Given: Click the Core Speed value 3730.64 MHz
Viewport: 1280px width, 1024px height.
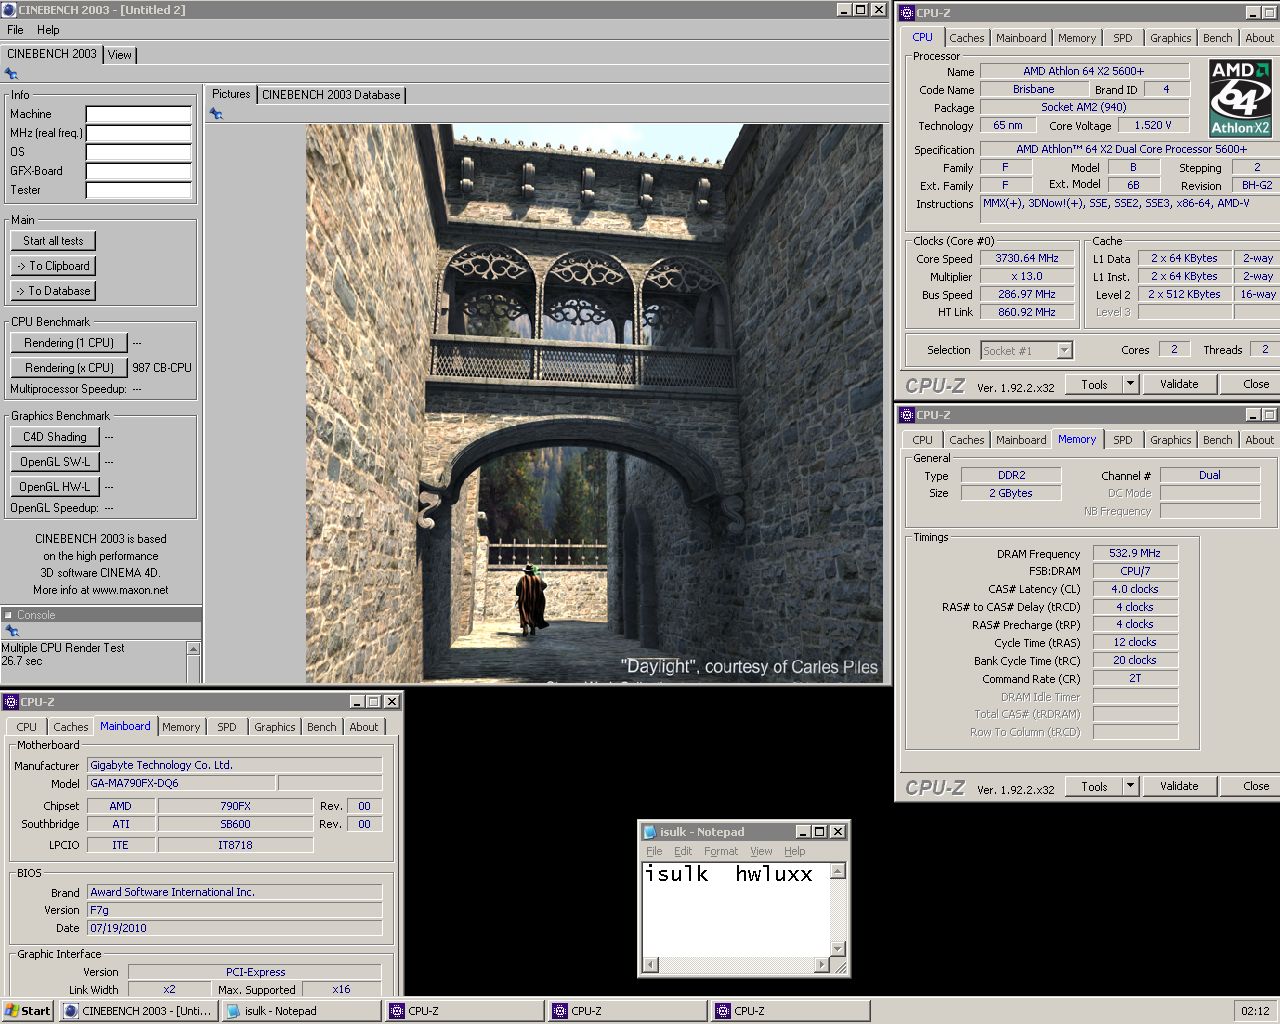Looking at the screenshot, I should (1026, 258).
